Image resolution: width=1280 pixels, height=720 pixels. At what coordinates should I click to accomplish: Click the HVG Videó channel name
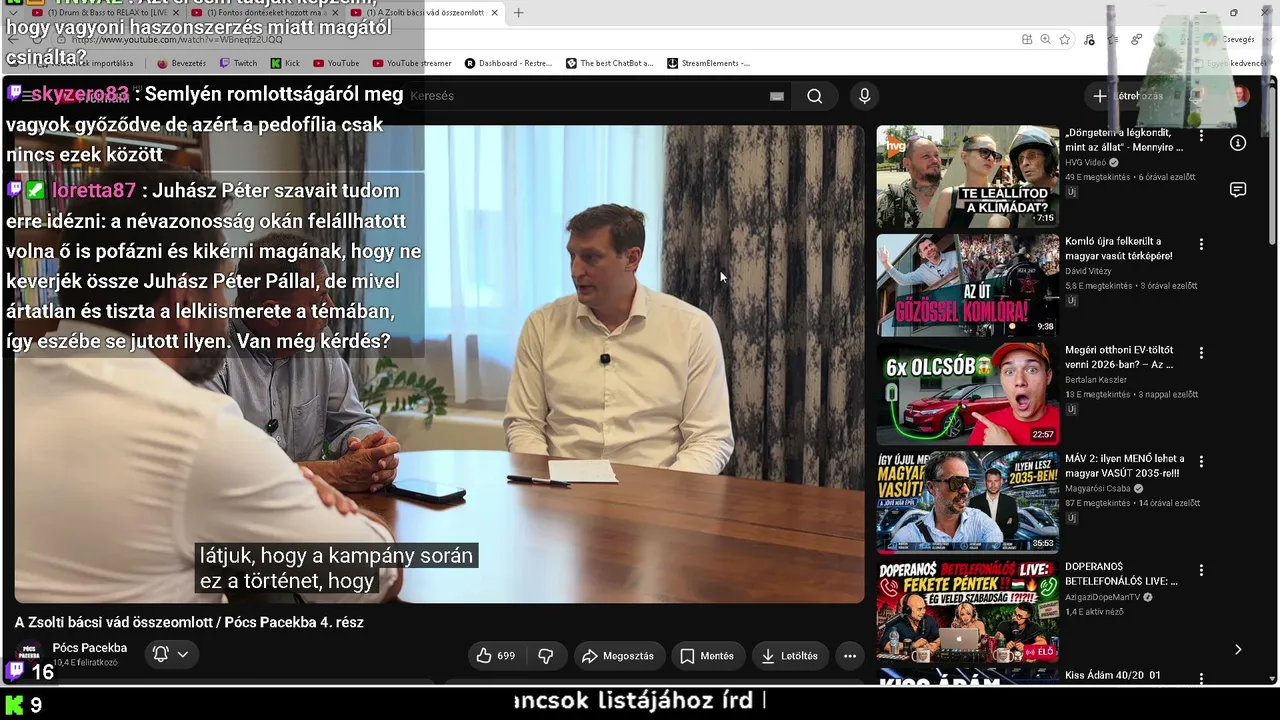click(1086, 163)
